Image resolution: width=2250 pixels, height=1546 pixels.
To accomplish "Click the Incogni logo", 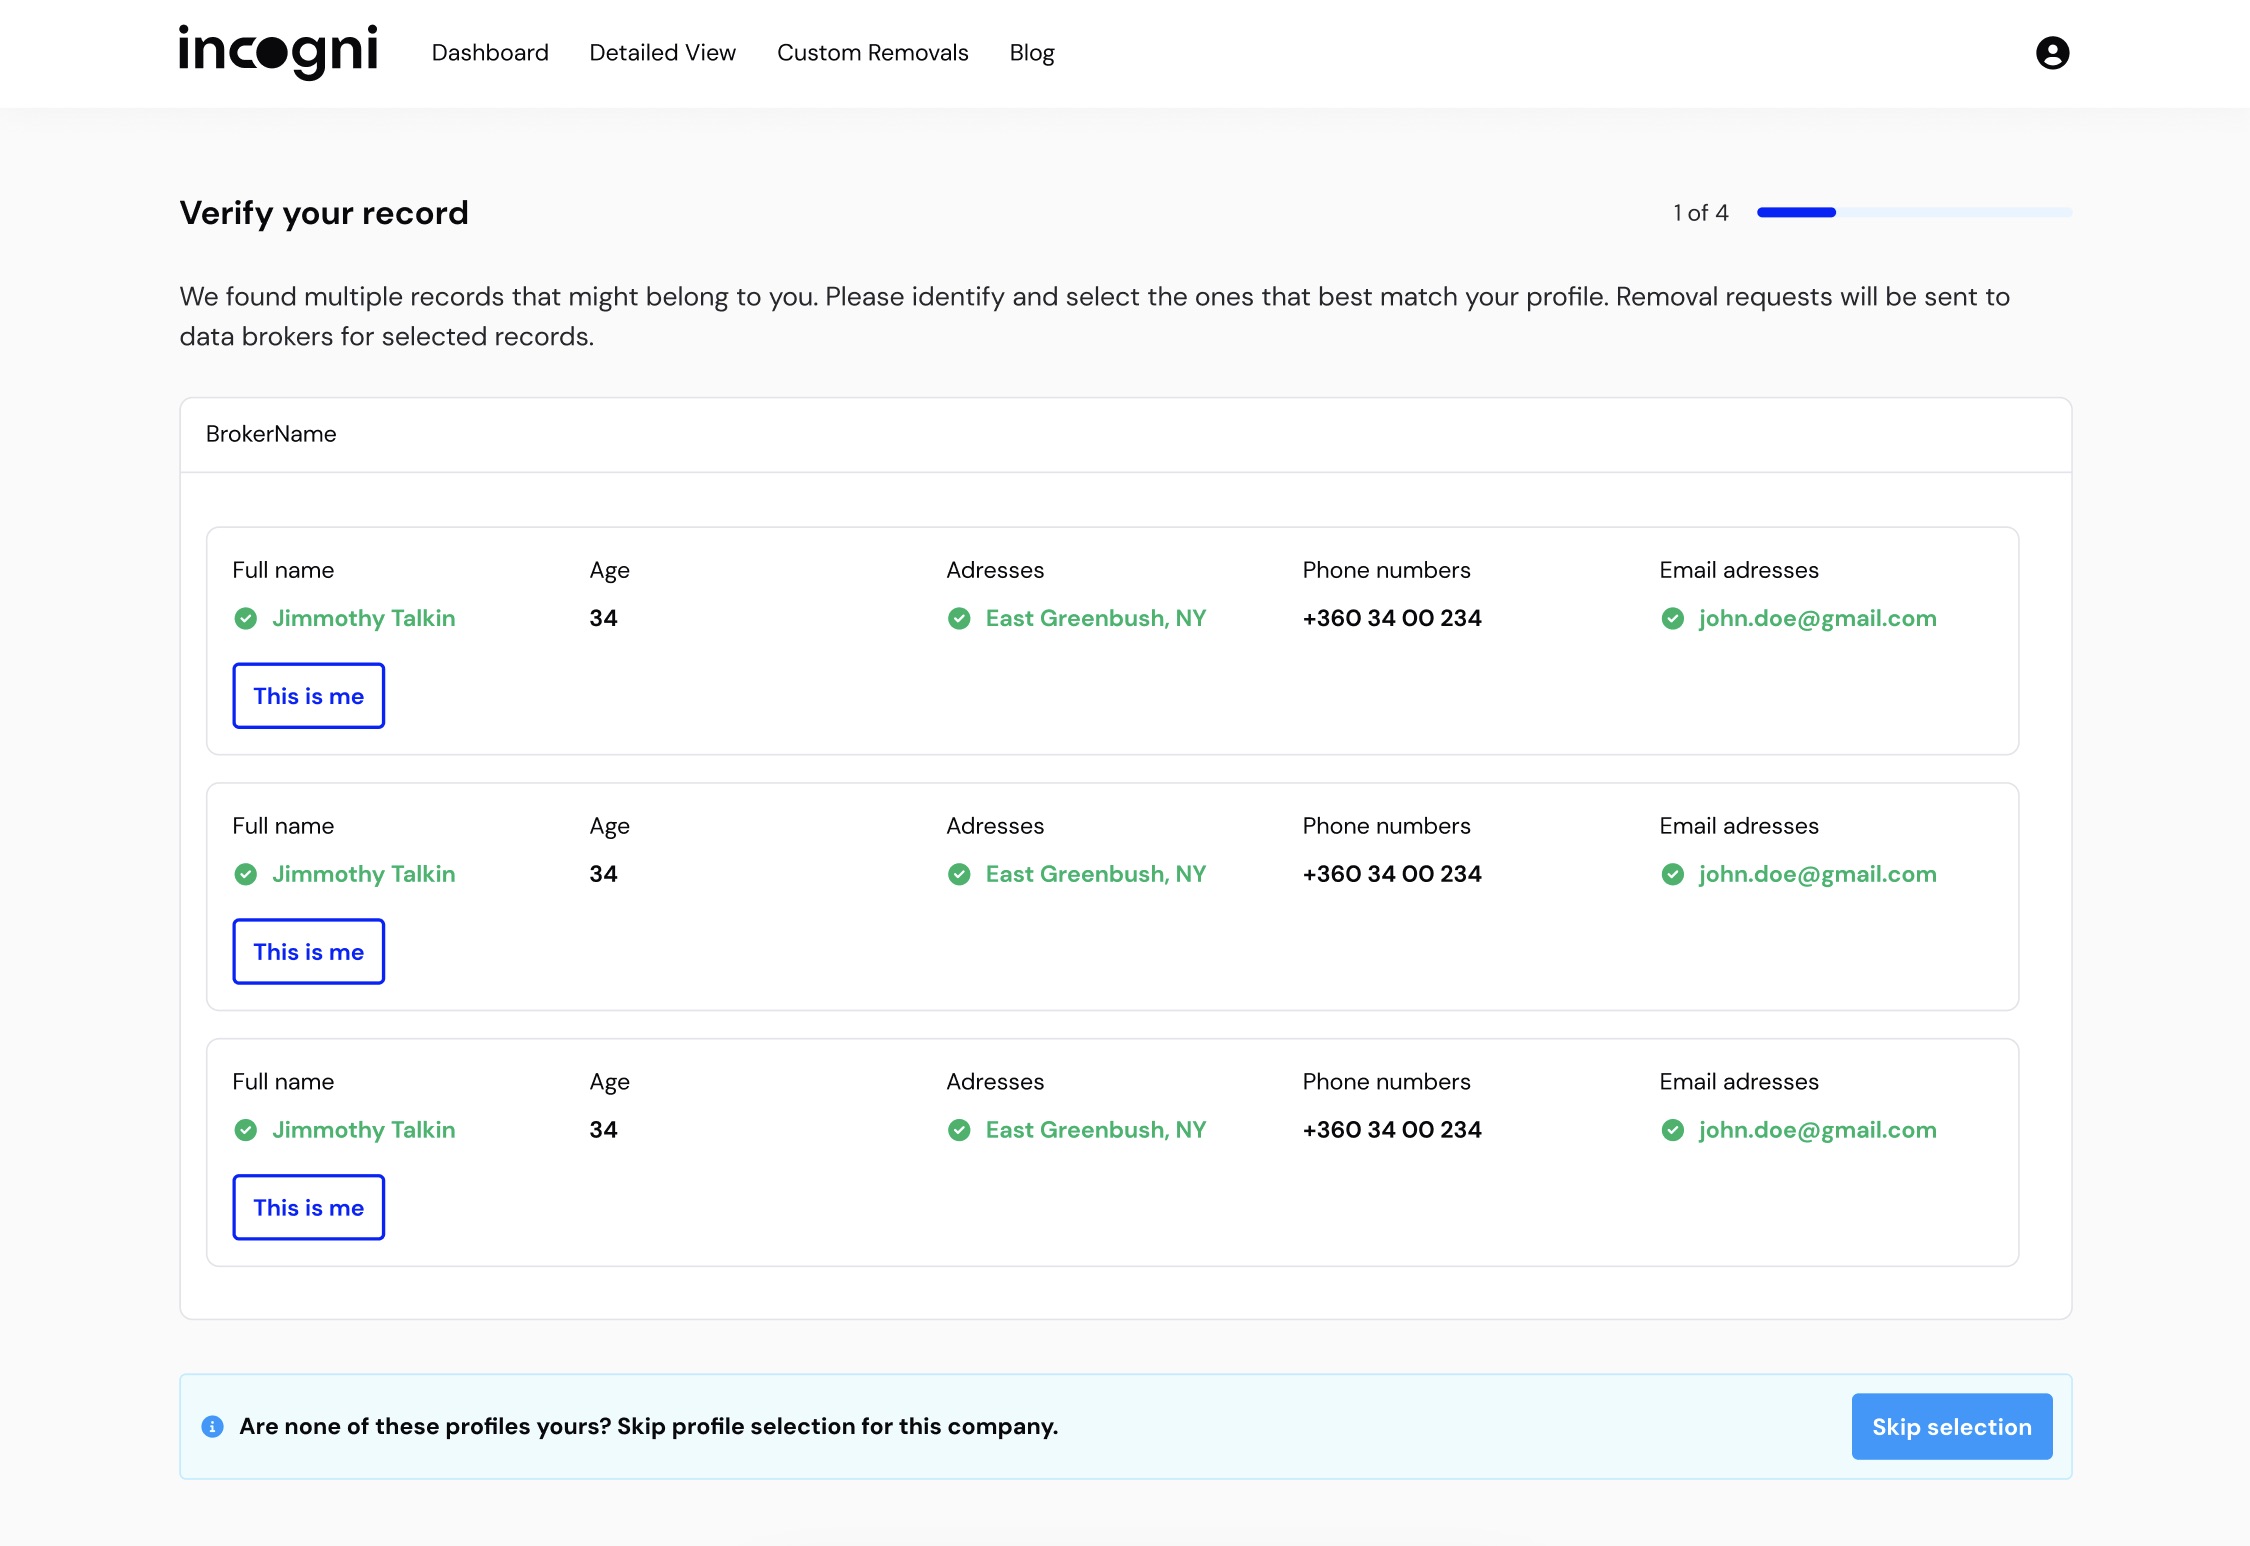I will click(278, 51).
